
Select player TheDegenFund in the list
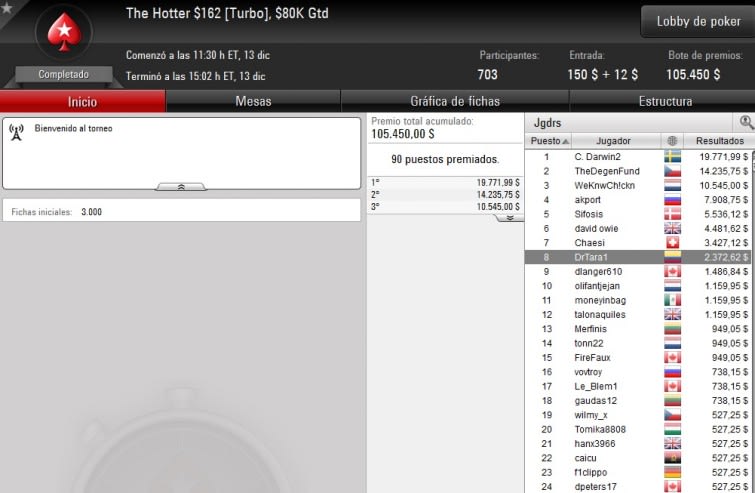(x=638, y=171)
